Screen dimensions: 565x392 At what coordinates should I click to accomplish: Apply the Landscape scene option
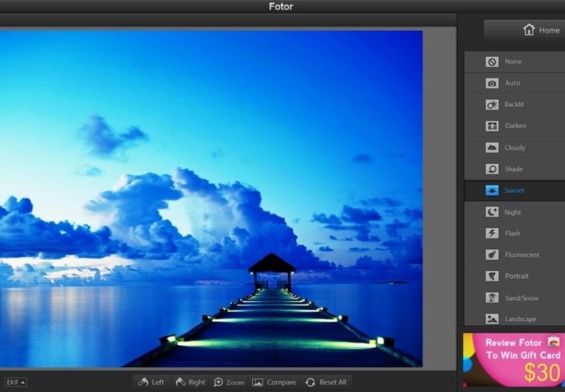[515, 319]
